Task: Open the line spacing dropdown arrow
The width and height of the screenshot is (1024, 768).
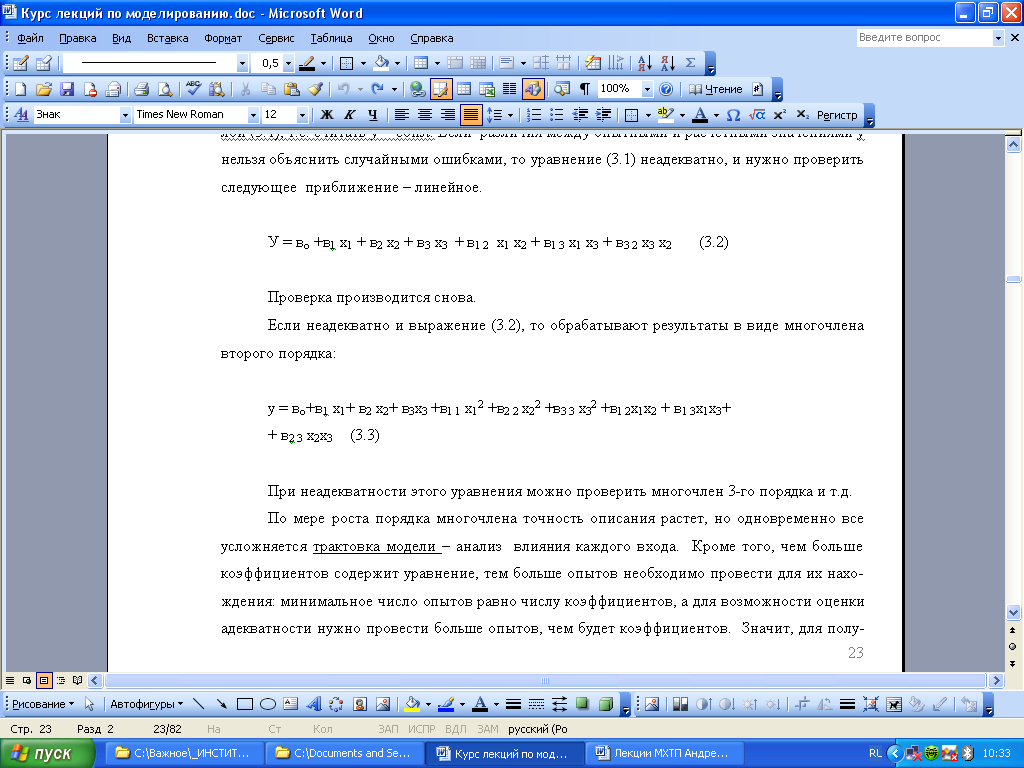Action: pos(511,115)
